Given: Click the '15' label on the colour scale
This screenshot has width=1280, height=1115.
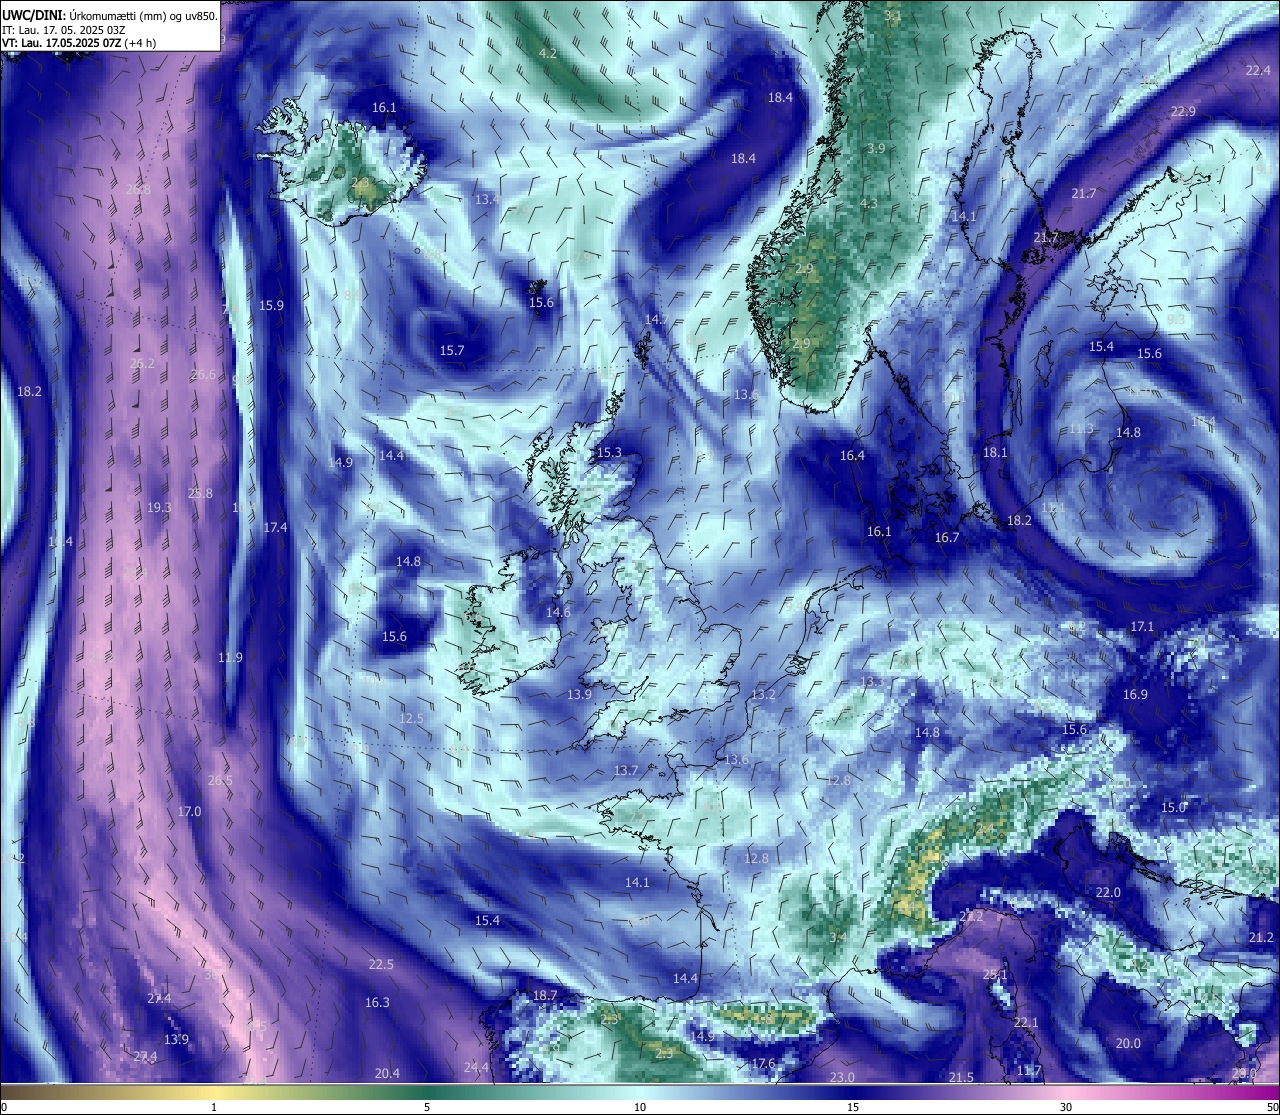Looking at the screenshot, I should [x=853, y=1107].
